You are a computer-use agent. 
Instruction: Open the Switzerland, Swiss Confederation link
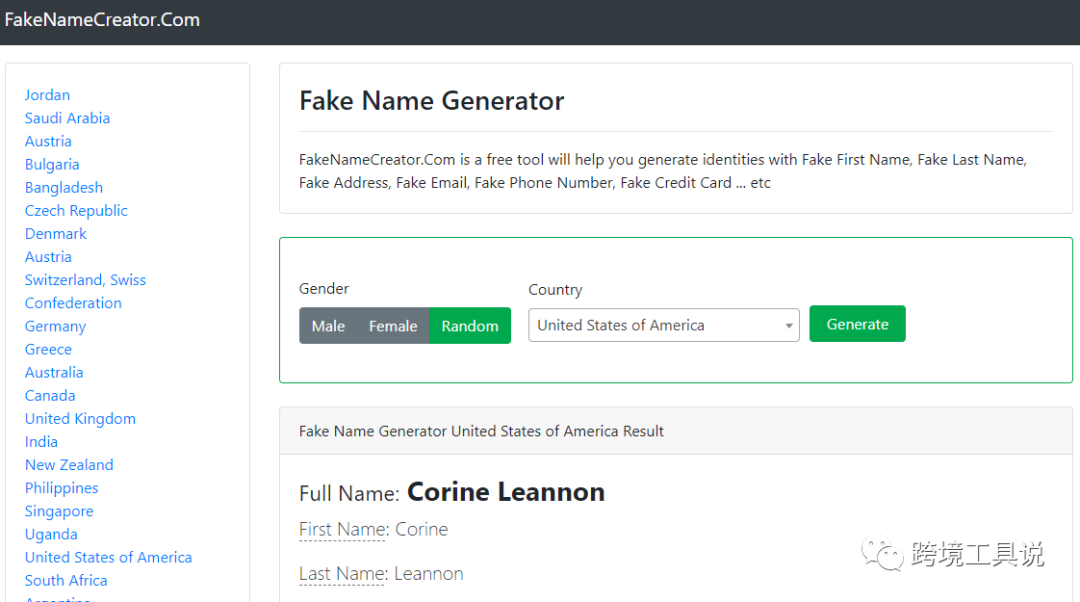point(85,280)
